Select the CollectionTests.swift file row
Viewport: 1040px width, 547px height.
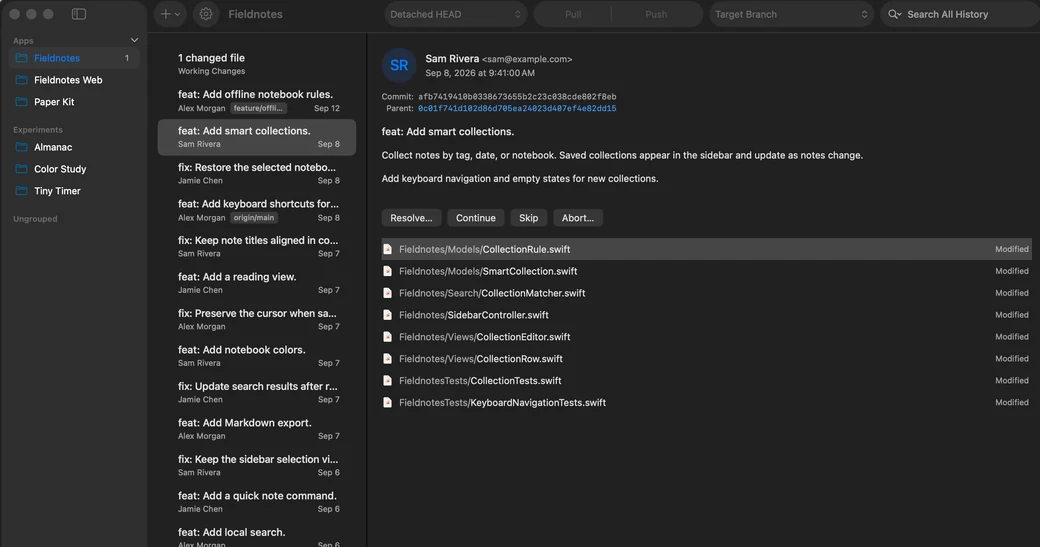(706, 381)
